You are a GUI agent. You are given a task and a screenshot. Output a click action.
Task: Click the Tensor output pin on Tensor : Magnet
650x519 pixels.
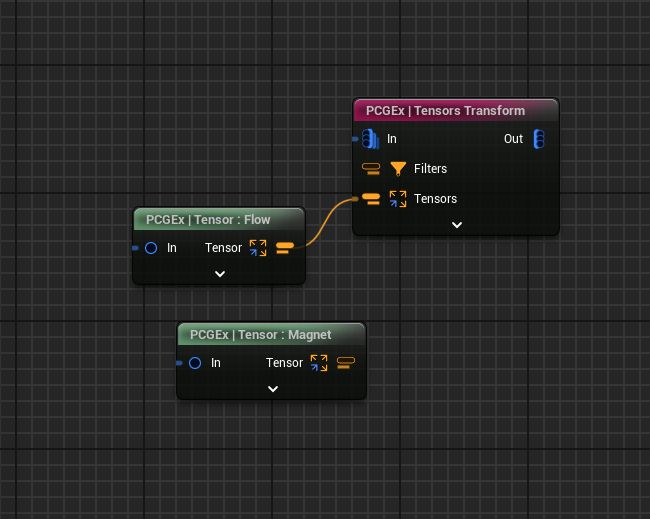coord(346,363)
